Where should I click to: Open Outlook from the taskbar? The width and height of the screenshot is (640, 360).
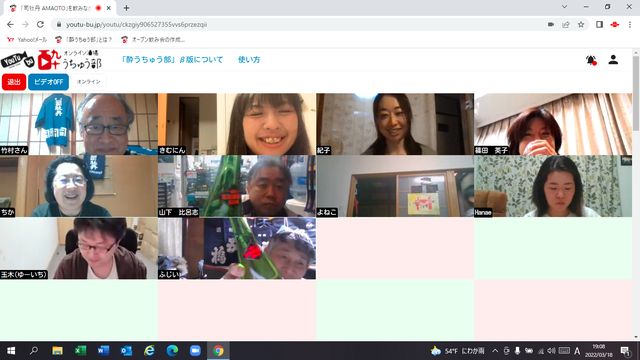(x=126, y=351)
